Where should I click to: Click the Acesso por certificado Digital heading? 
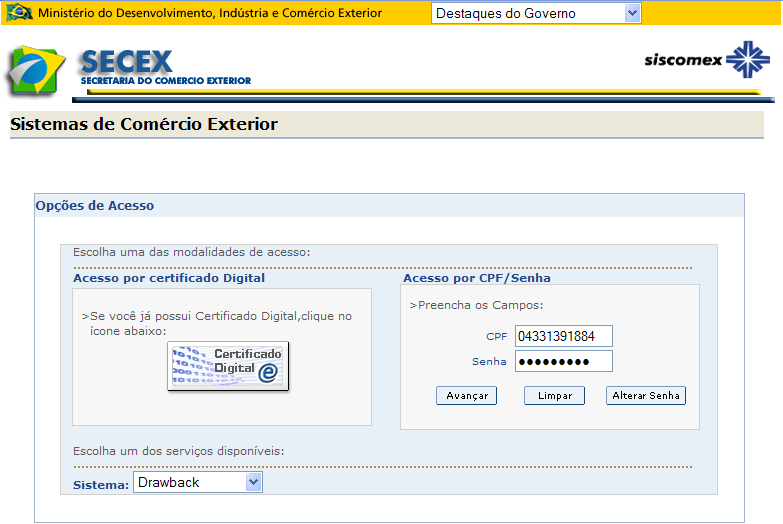point(169,278)
